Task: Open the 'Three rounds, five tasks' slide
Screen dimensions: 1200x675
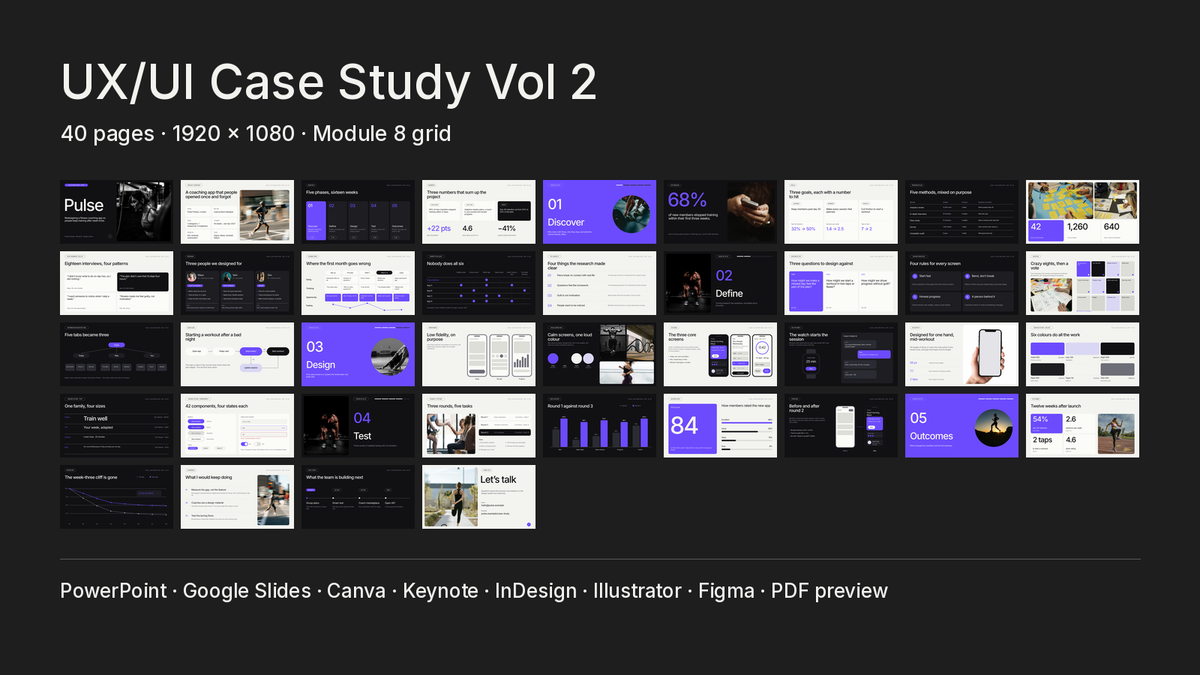Action: tap(479, 425)
